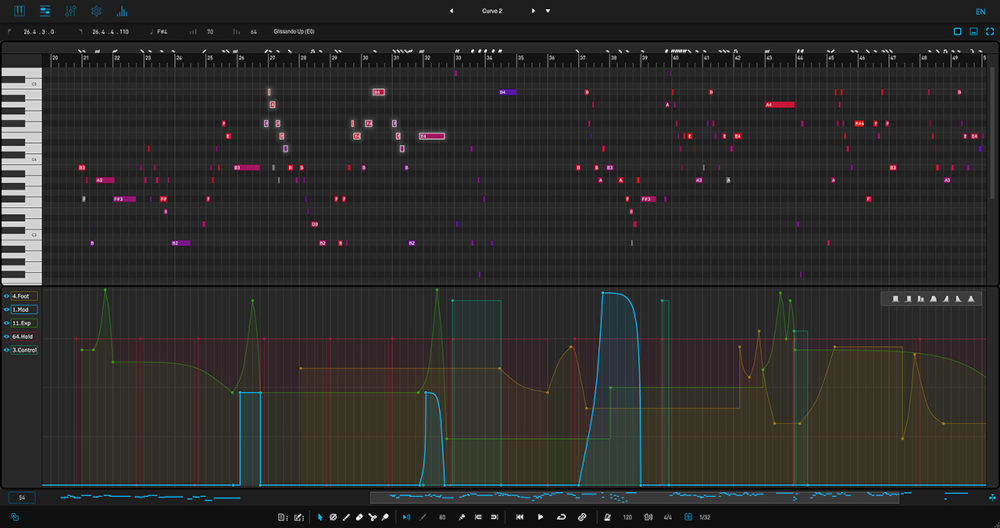
Task: Pick the line draw tool
Action: pyautogui.click(x=346, y=517)
